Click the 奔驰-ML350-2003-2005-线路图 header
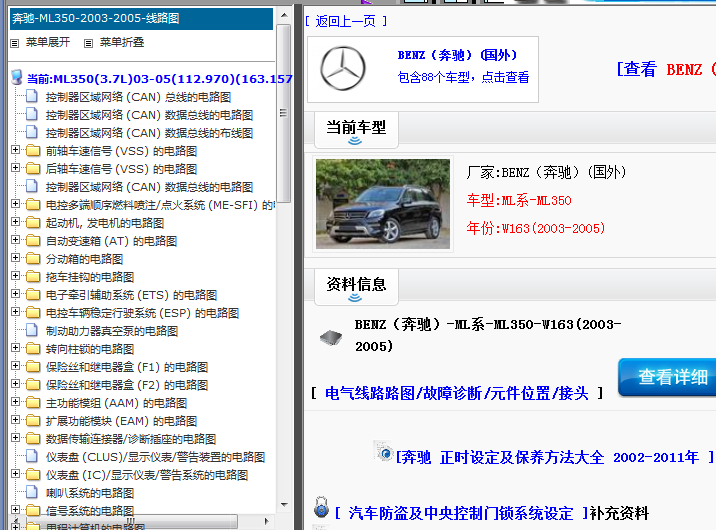Viewport: 716px width, 530px height. [x=141, y=19]
